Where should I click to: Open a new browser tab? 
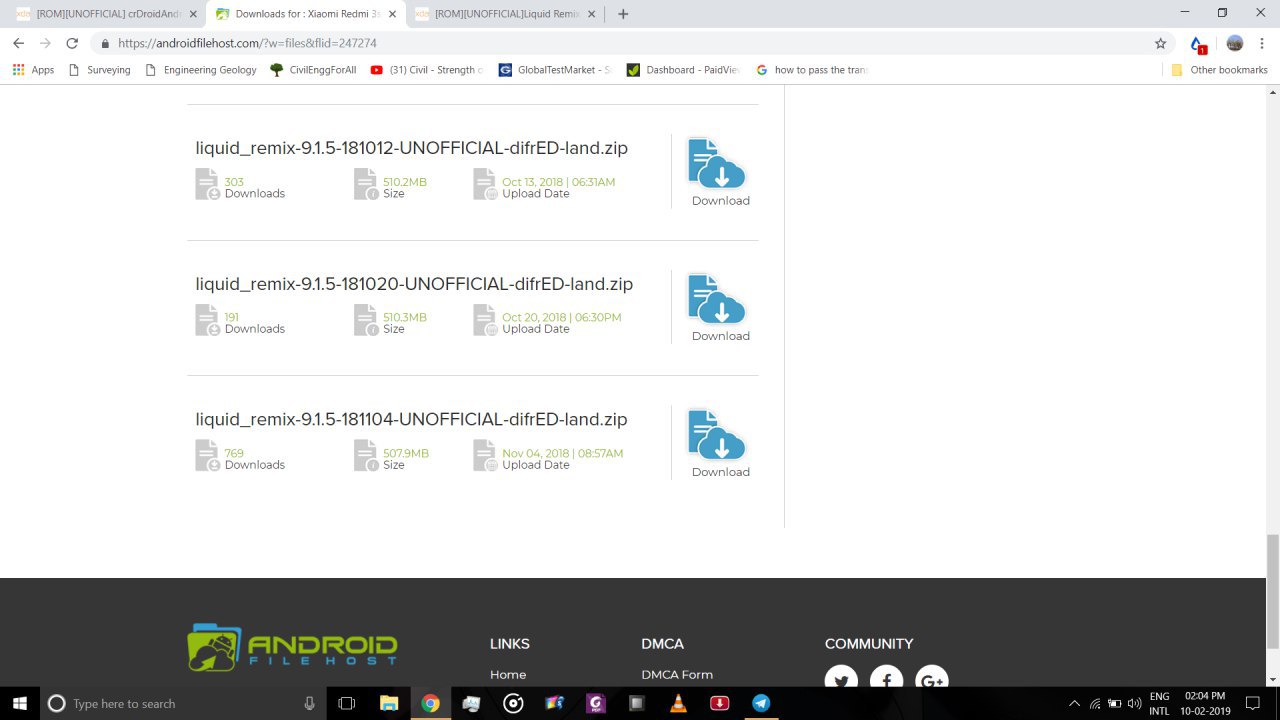tap(623, 14)
